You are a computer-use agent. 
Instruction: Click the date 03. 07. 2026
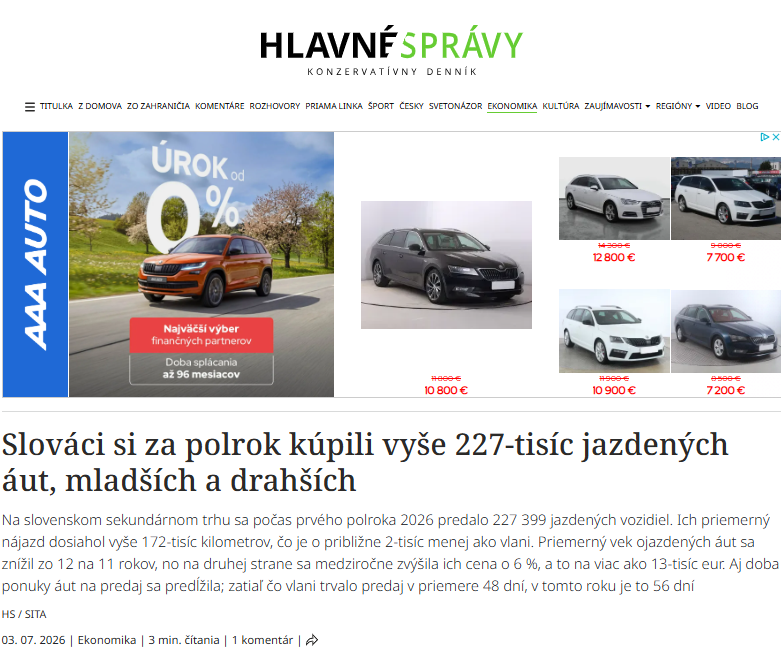[x=33, y=640]
